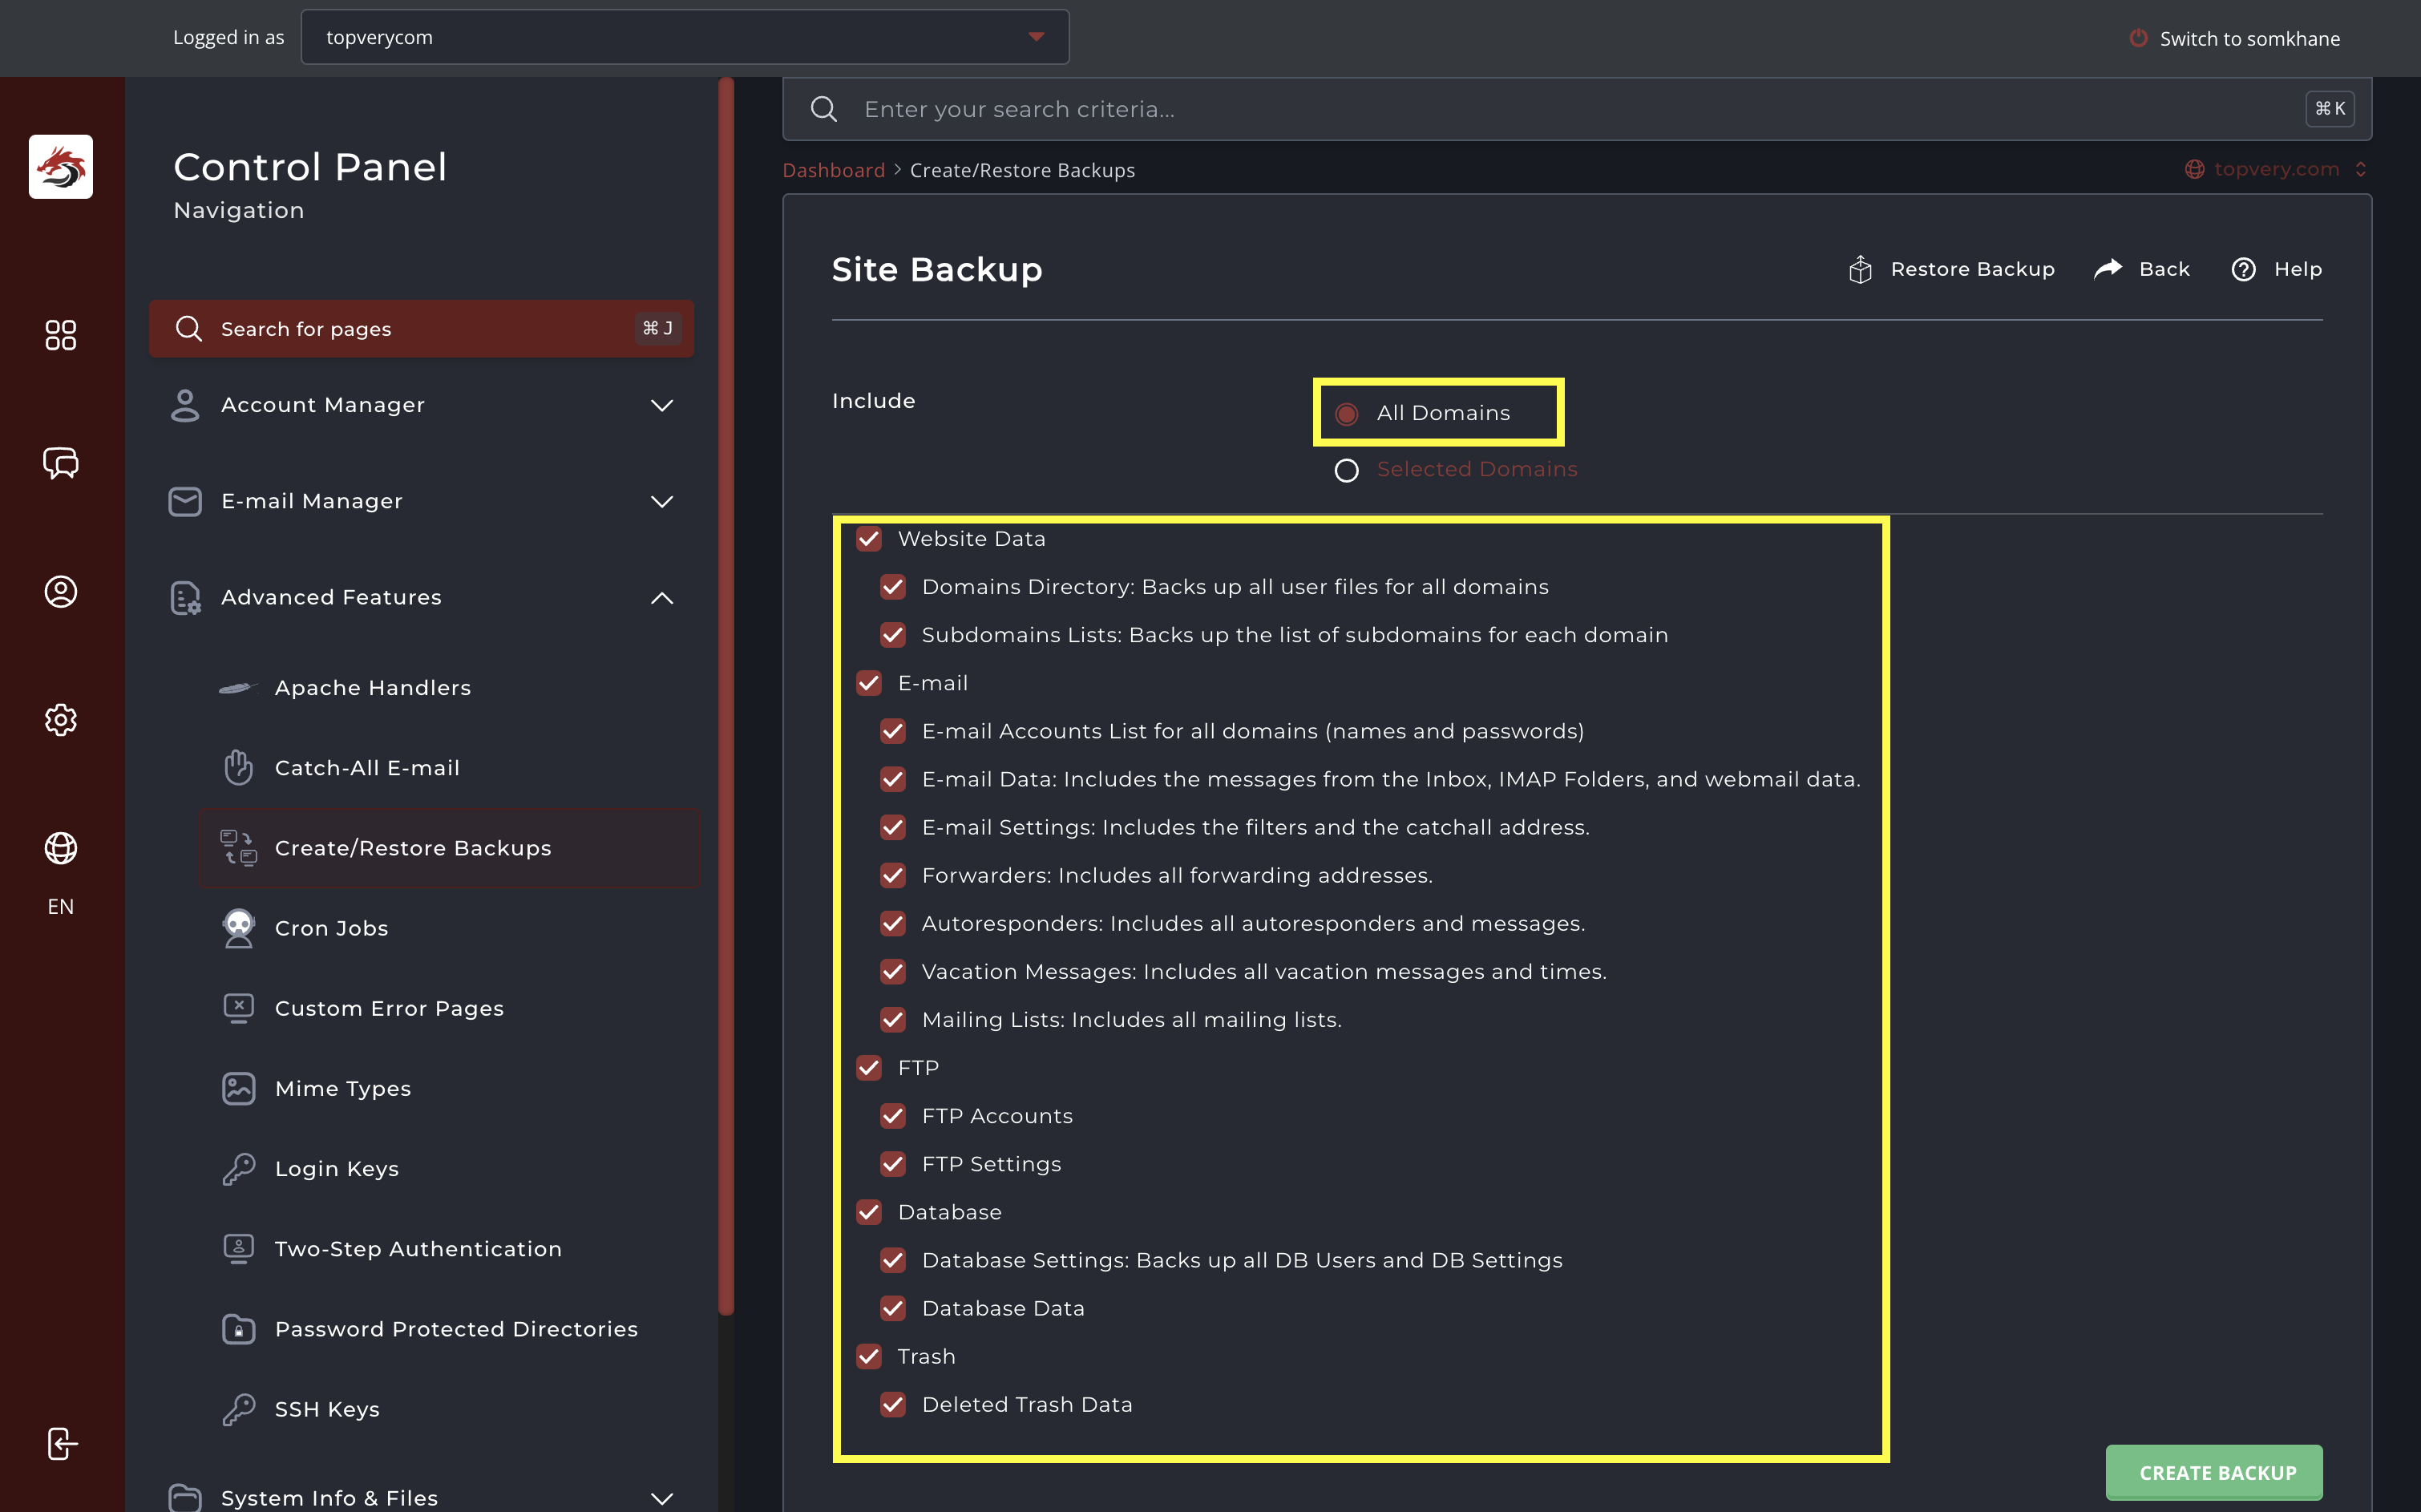Disable the FTP Accounts checkbox

coord(893,1116)
